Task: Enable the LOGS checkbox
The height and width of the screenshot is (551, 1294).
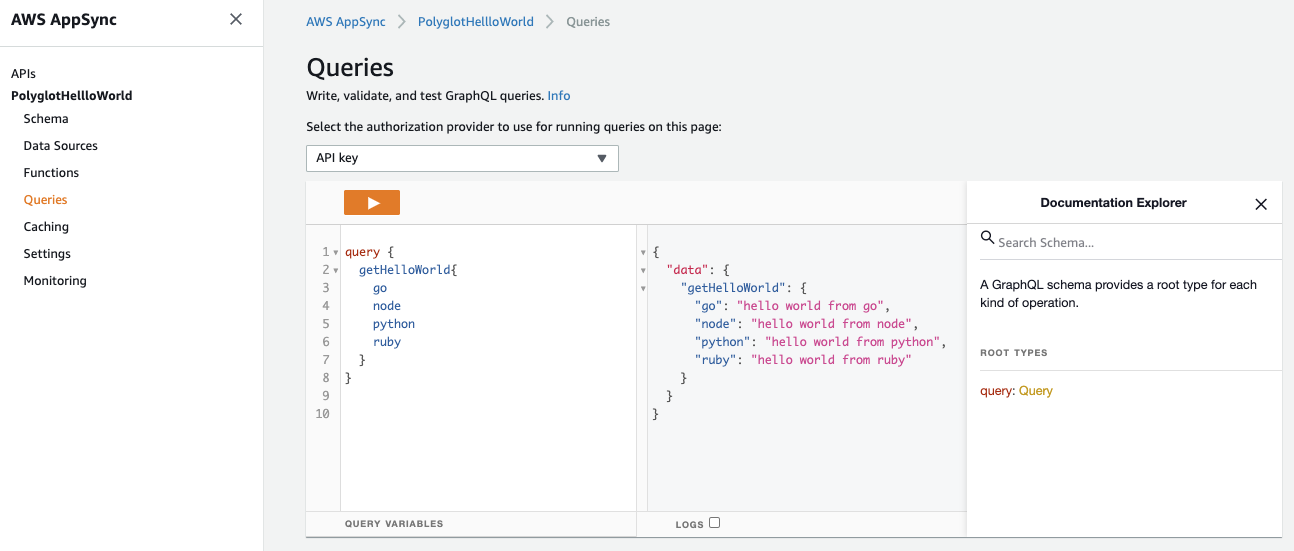Action: tap(714, 522)
